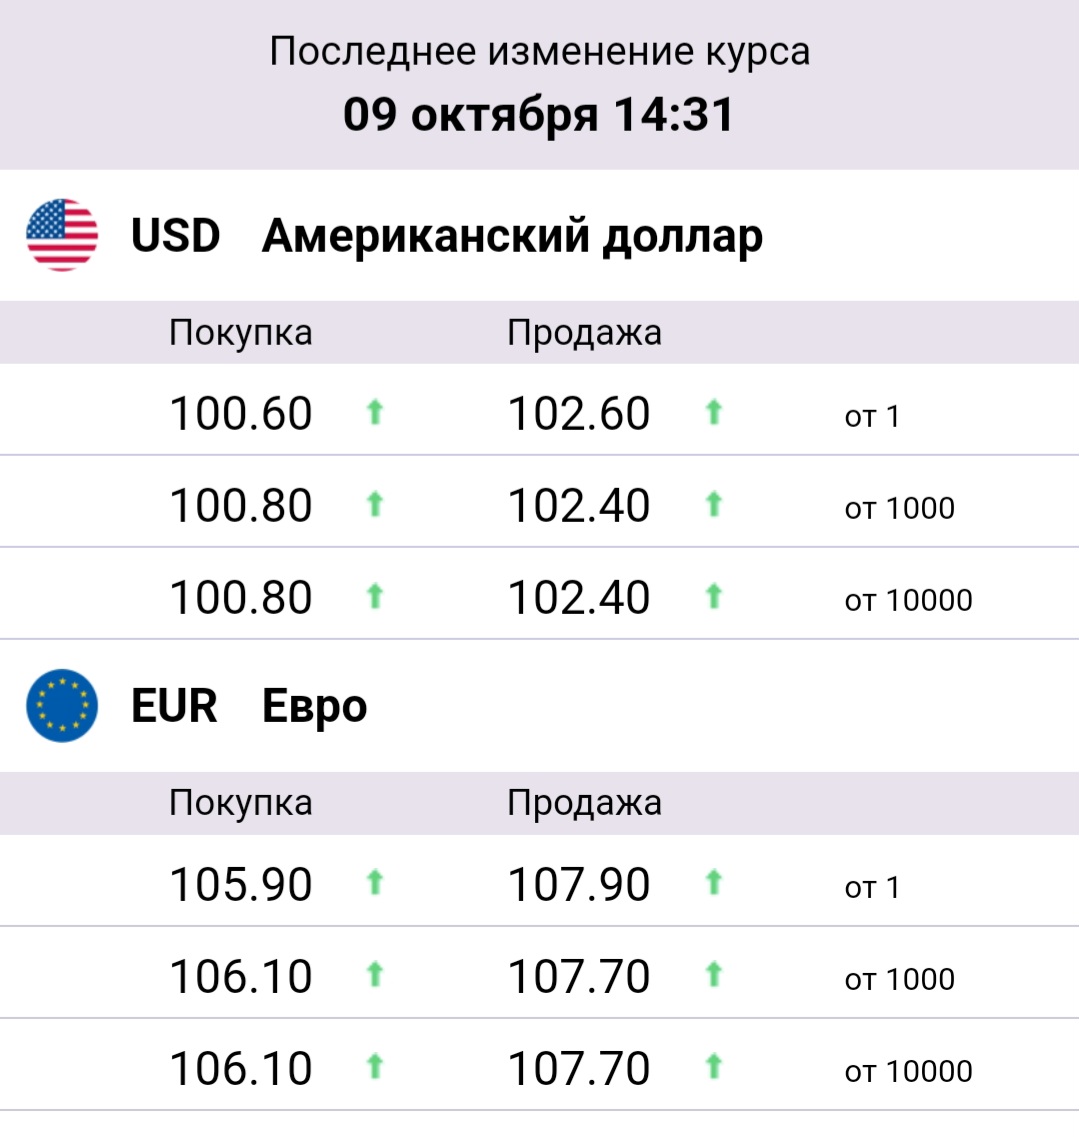Viewport: 1079px width, 1137px height.
Task: Tap the Покупка column header under USD
Action: (241, 333)
